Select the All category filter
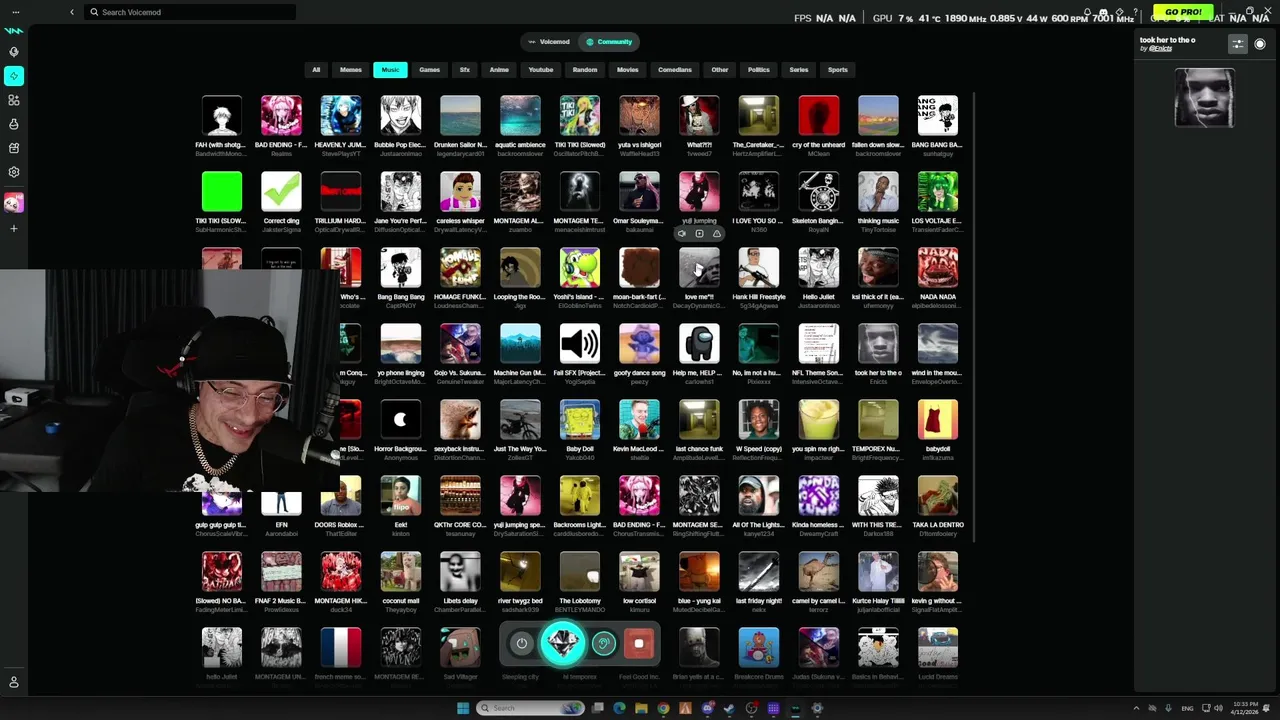This screenshot has width=1280, height=720. (x=316, y=70)
